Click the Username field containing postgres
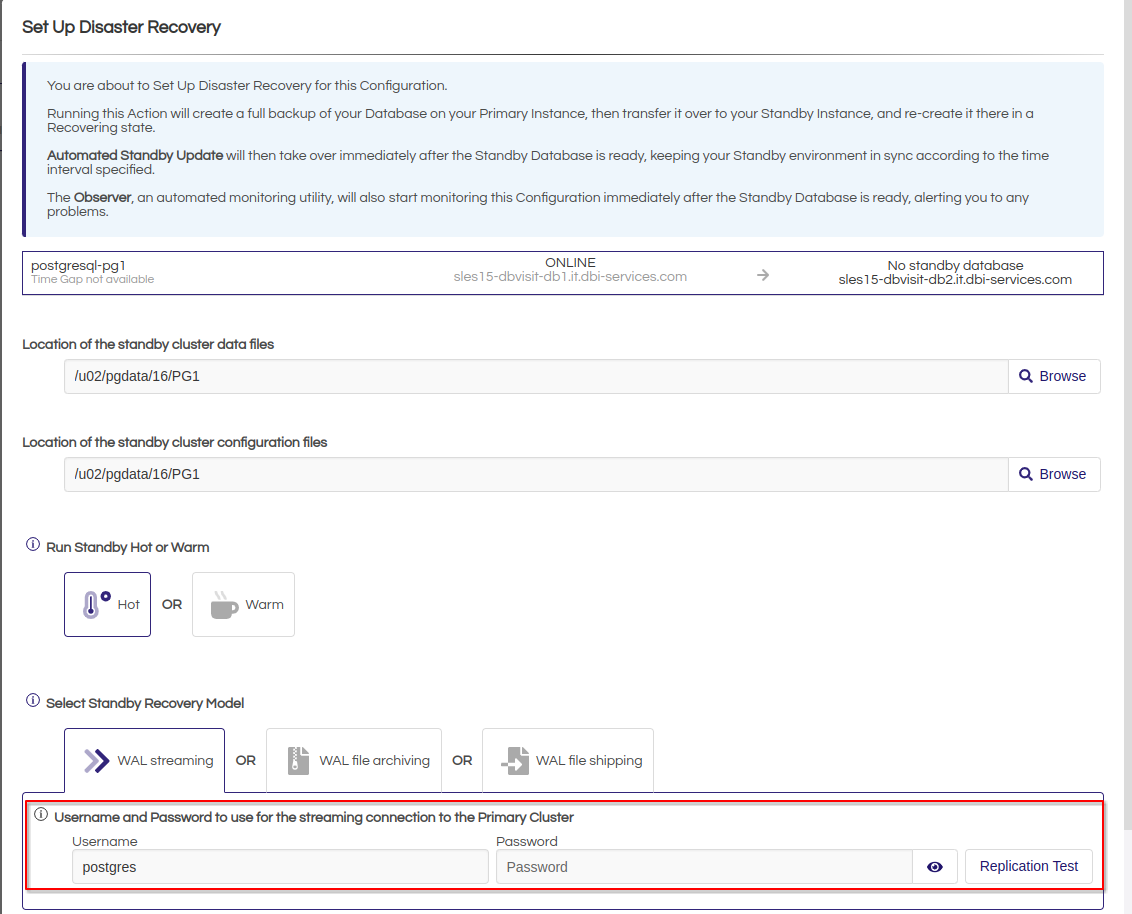 pyautogui.click(x=280, y=867)
